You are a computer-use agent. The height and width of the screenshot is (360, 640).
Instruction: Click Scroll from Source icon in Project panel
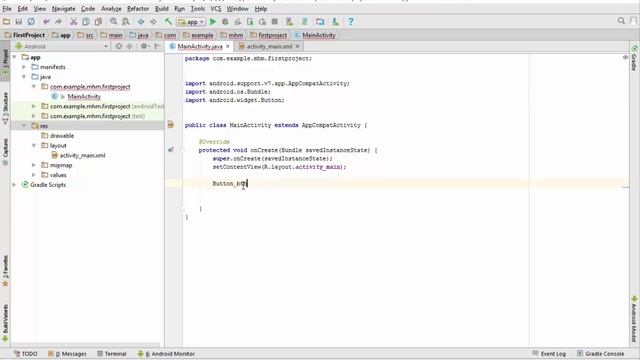pyautogui.click(x=119, y=46)
